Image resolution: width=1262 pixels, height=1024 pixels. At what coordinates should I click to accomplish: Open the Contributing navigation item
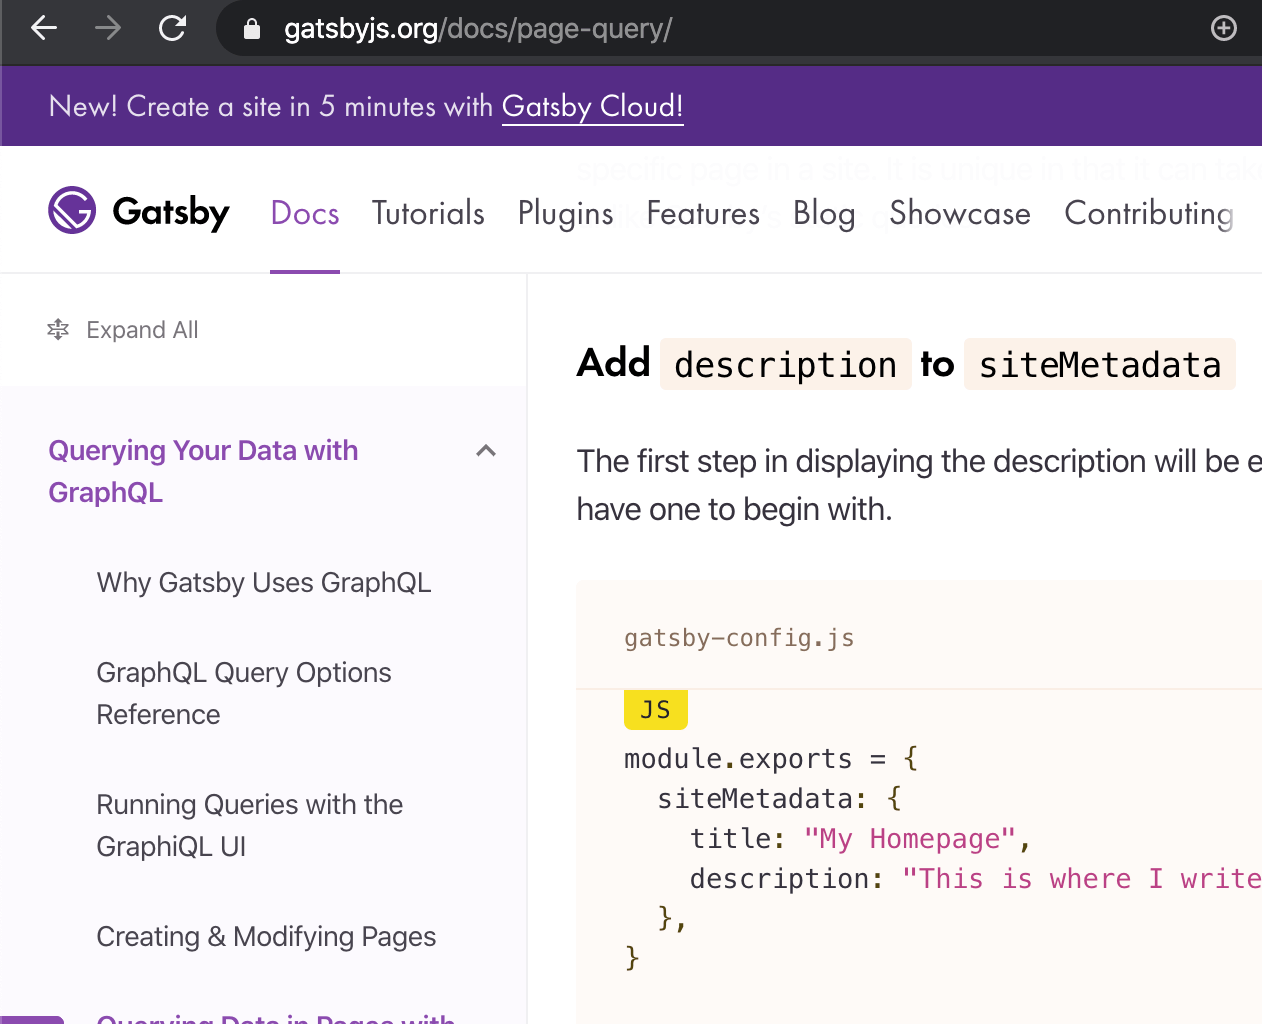[1149, 213]
